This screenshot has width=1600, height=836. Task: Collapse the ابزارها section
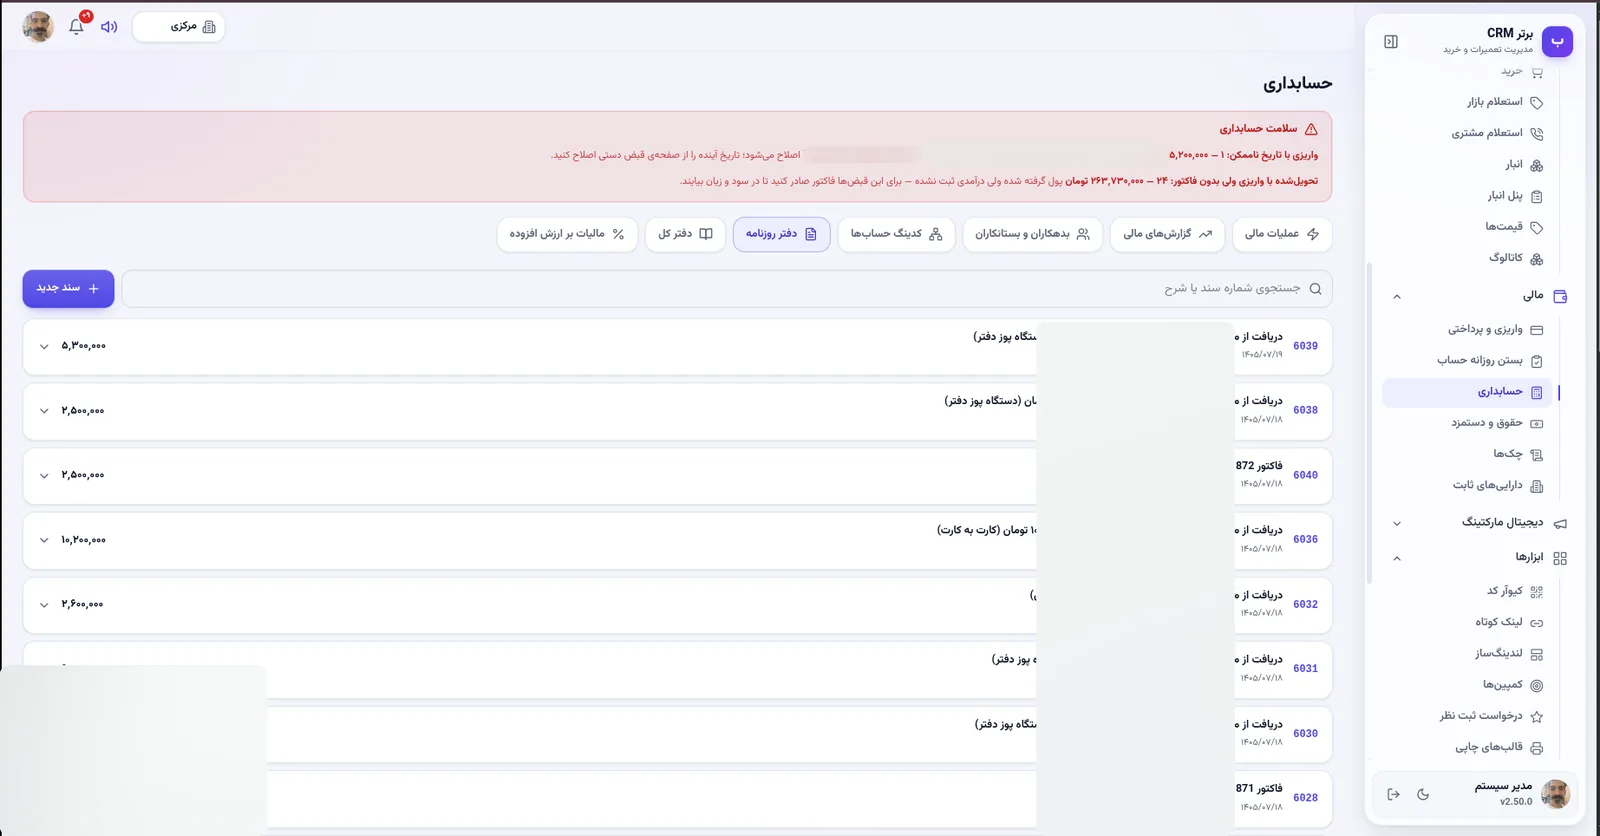point(1397,558)
